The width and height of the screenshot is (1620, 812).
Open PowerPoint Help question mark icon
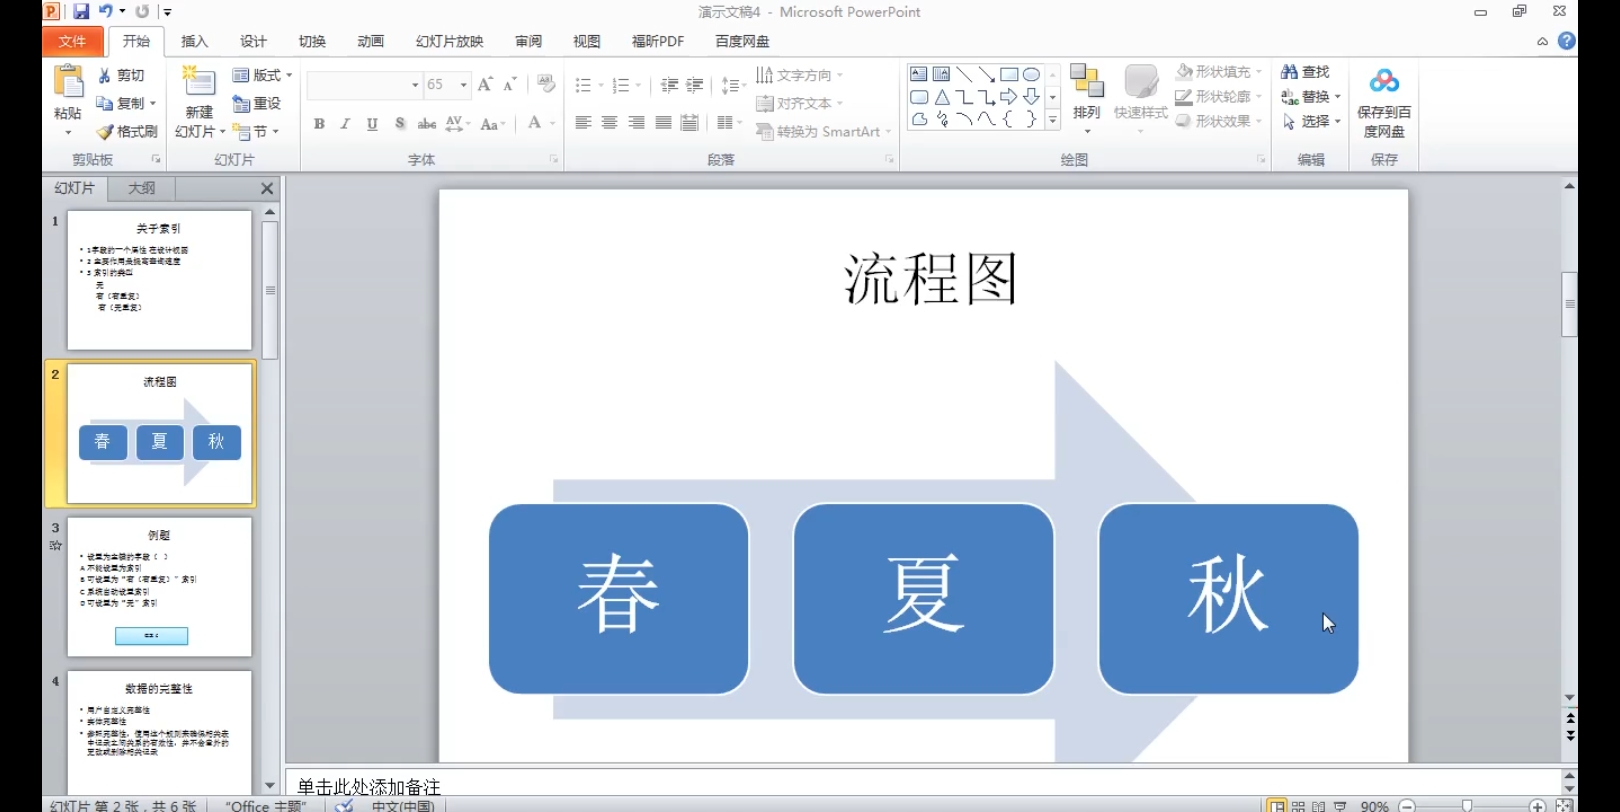(x=1567, y=41)
